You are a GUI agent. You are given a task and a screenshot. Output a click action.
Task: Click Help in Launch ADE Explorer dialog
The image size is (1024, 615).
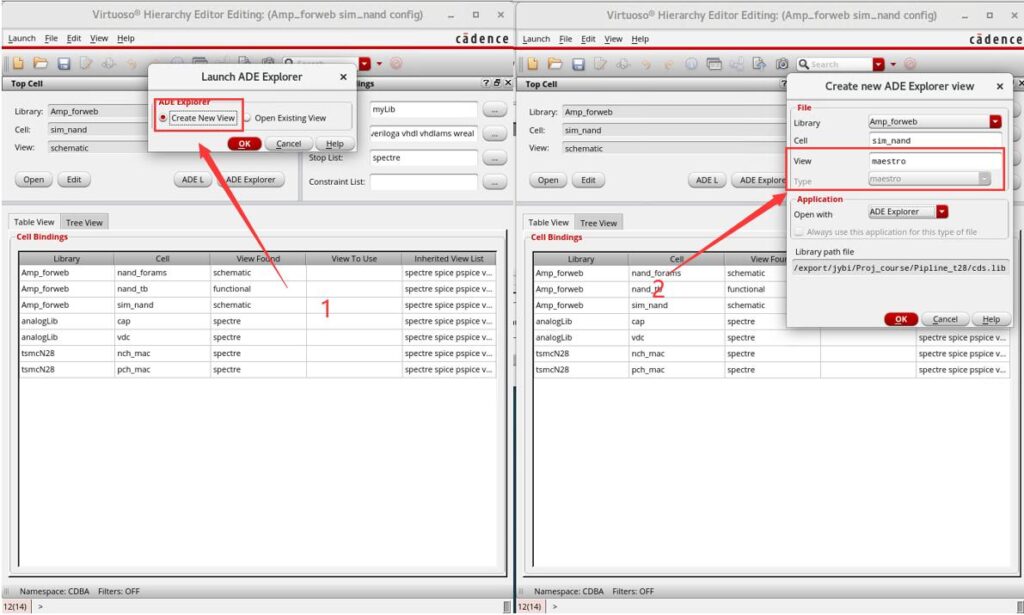(334, 144)
